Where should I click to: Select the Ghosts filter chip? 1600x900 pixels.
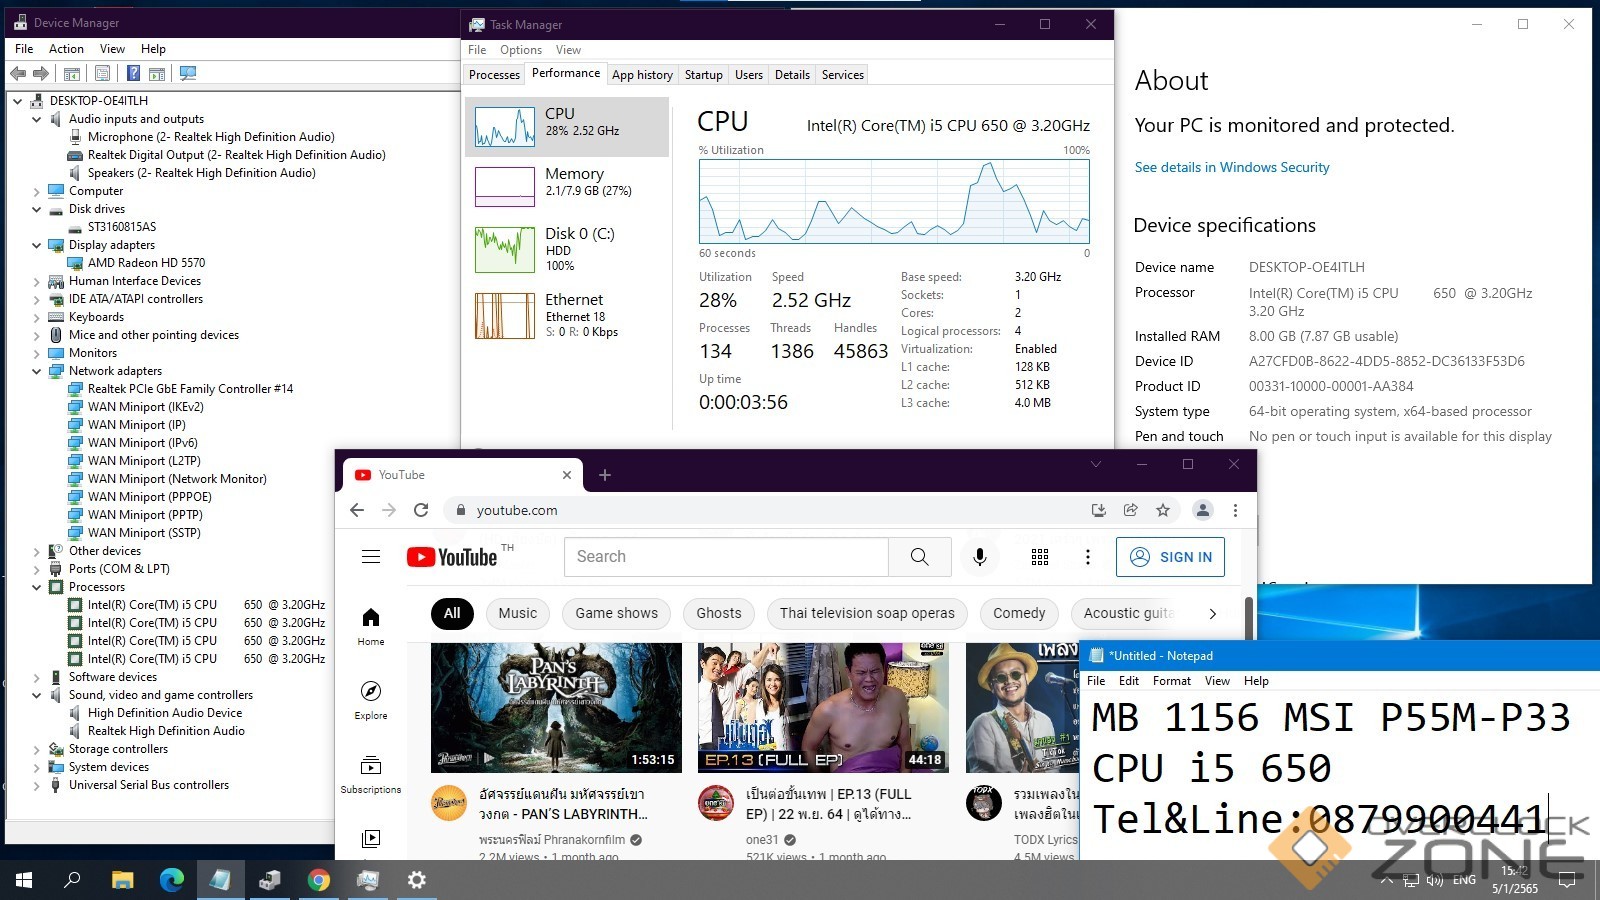719,613
